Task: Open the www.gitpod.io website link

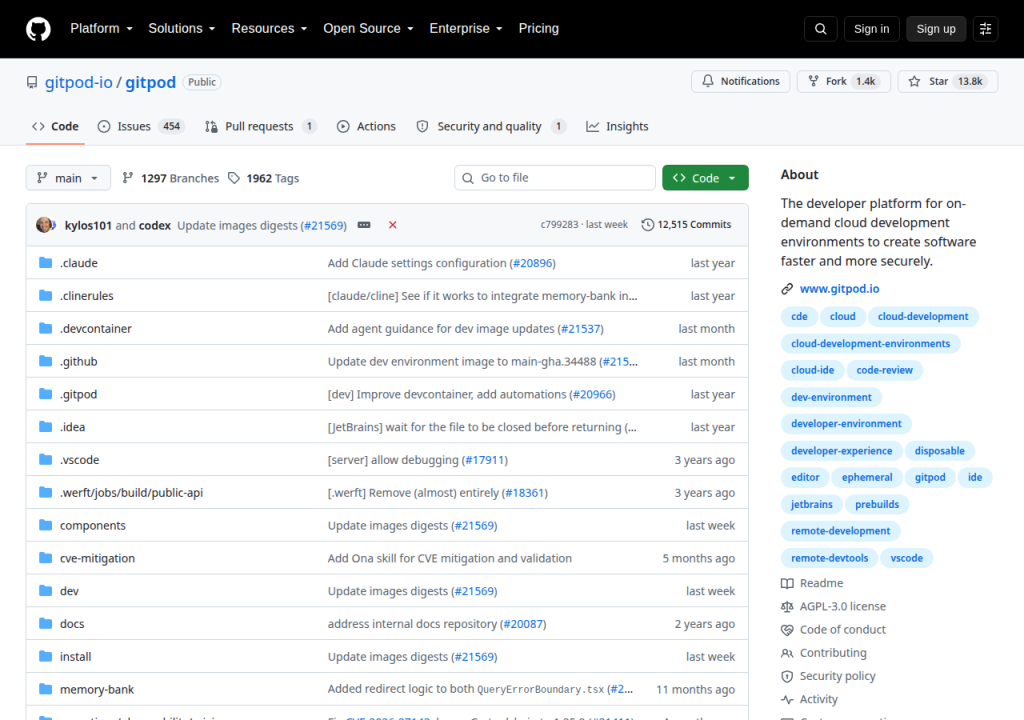Action: 839,289
